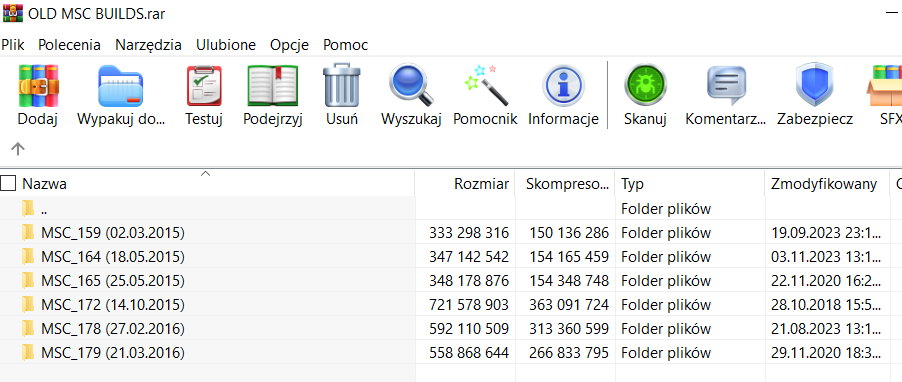Run Skanuj virus scan

click(x=645, y=86)
